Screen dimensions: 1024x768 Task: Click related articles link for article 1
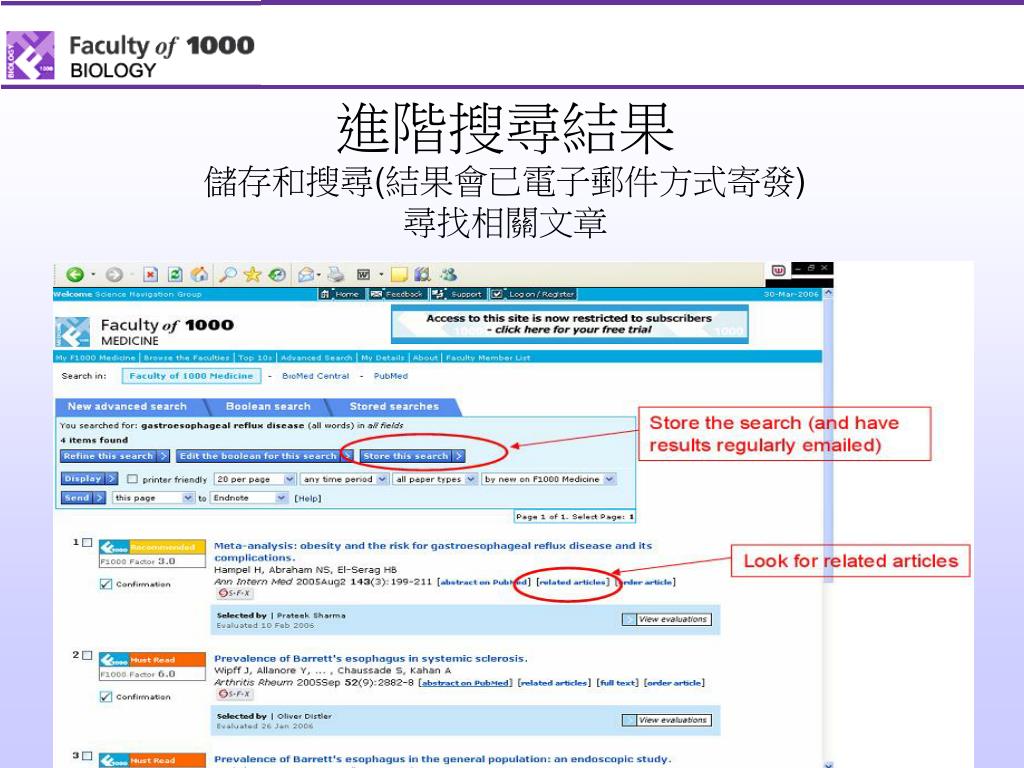pos(573,582)
